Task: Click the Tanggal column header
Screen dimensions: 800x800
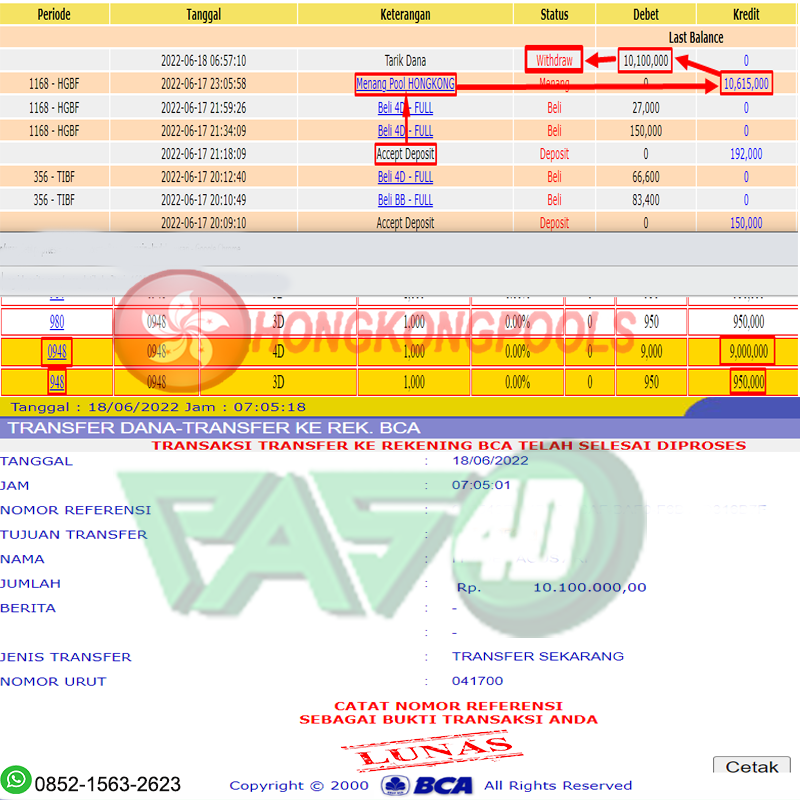Action: tap(204, 14)
